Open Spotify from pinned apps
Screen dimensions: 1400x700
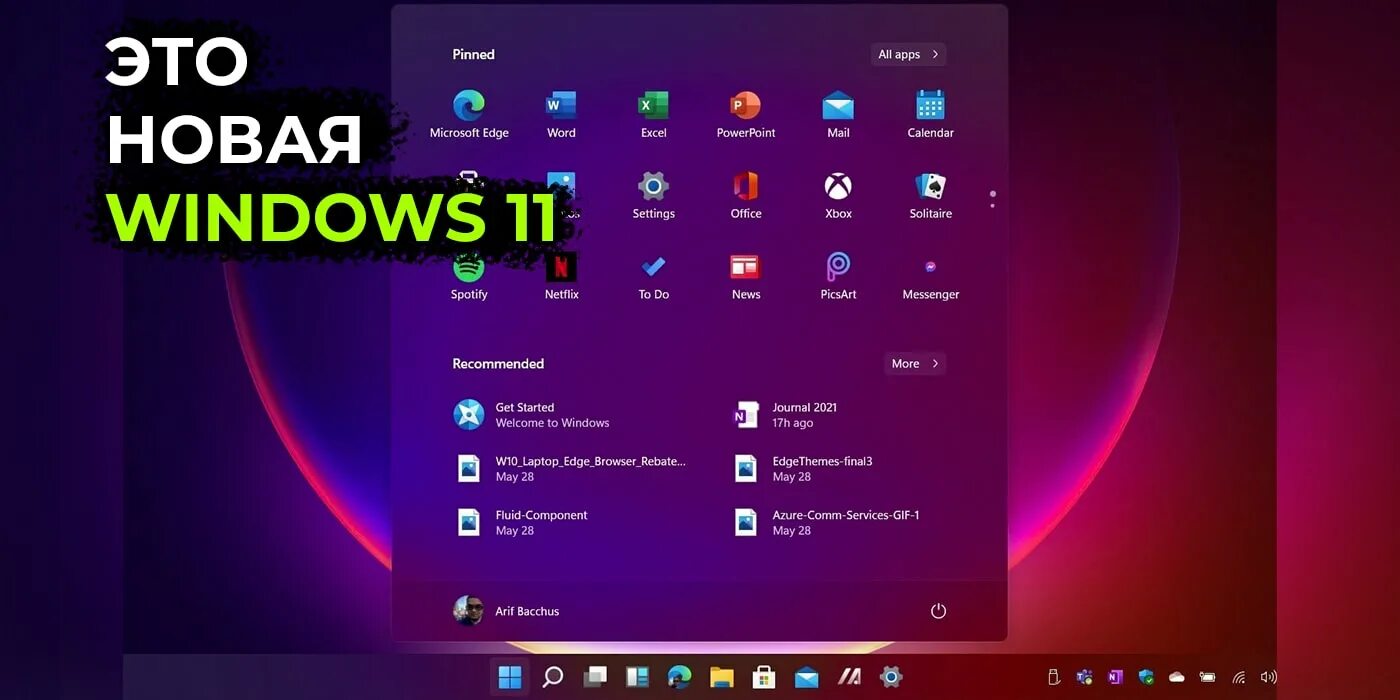(469, 276)
